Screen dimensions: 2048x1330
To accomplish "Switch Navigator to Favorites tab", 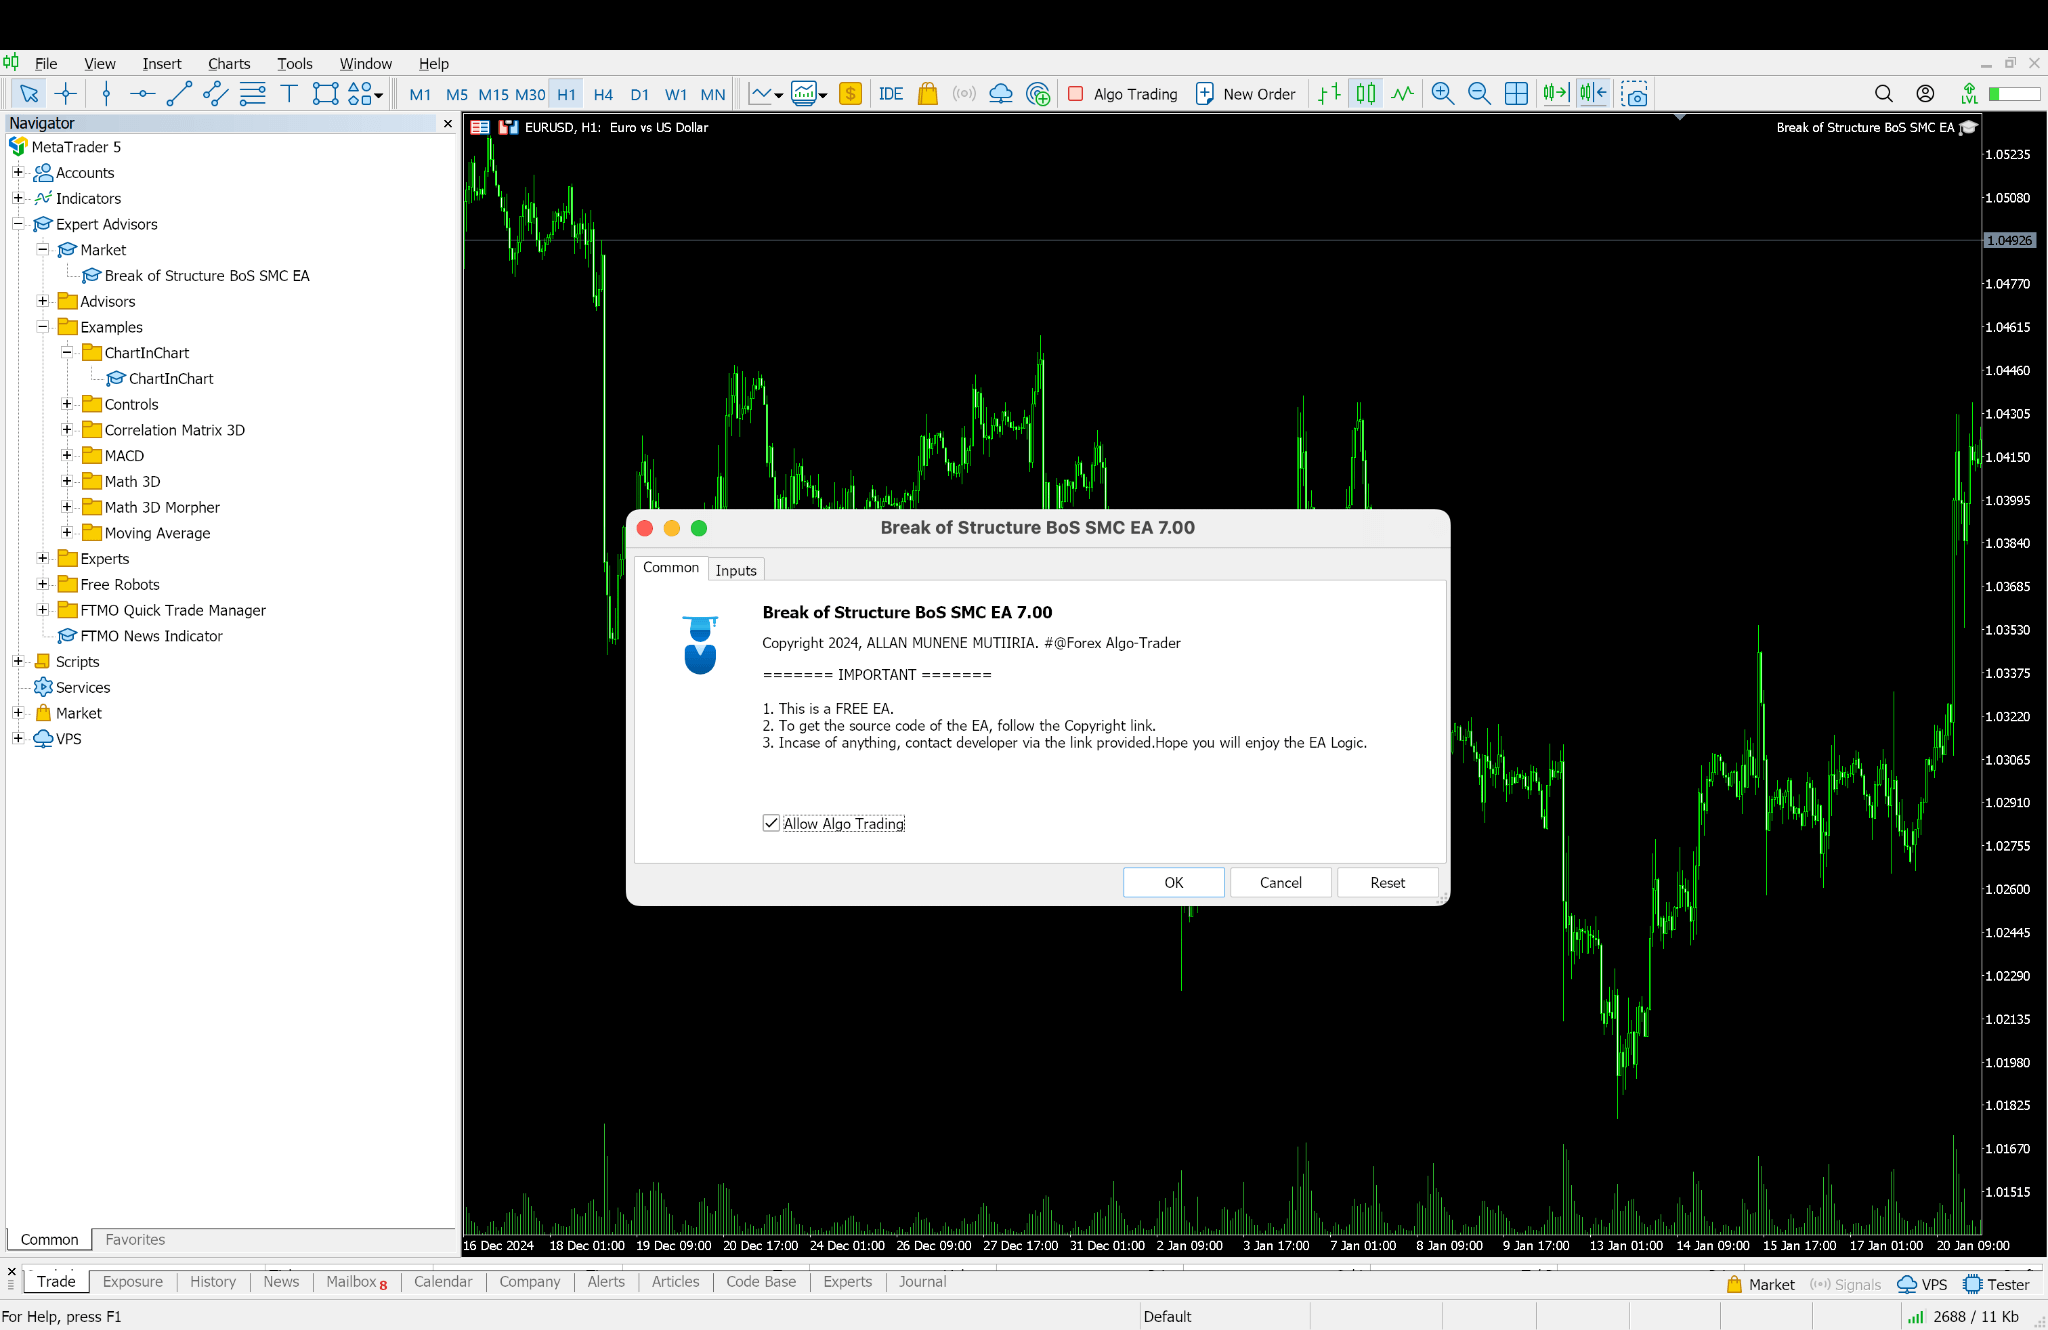I will 135,1240.
